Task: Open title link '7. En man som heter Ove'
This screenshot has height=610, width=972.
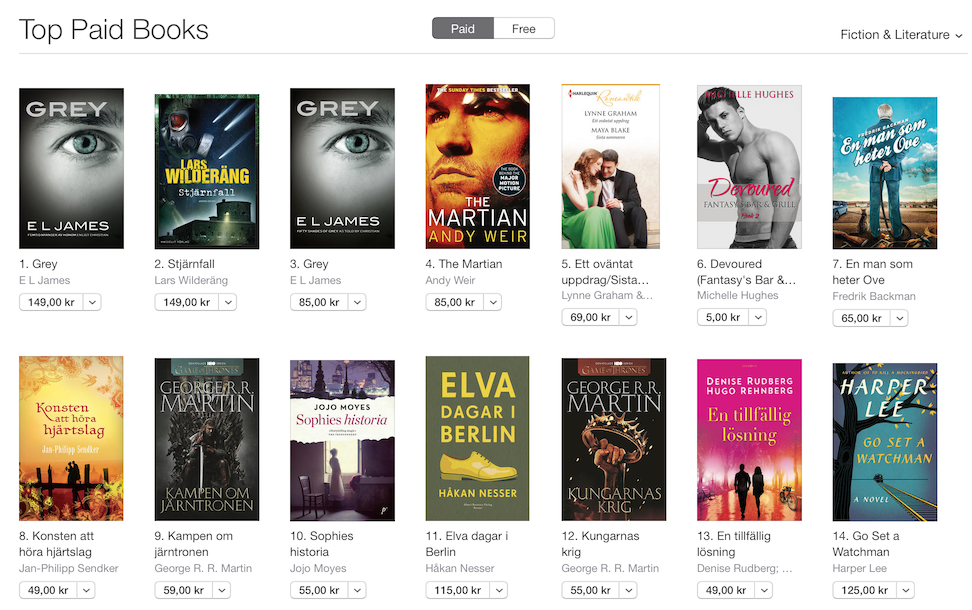Action: (x=873, y=272)
